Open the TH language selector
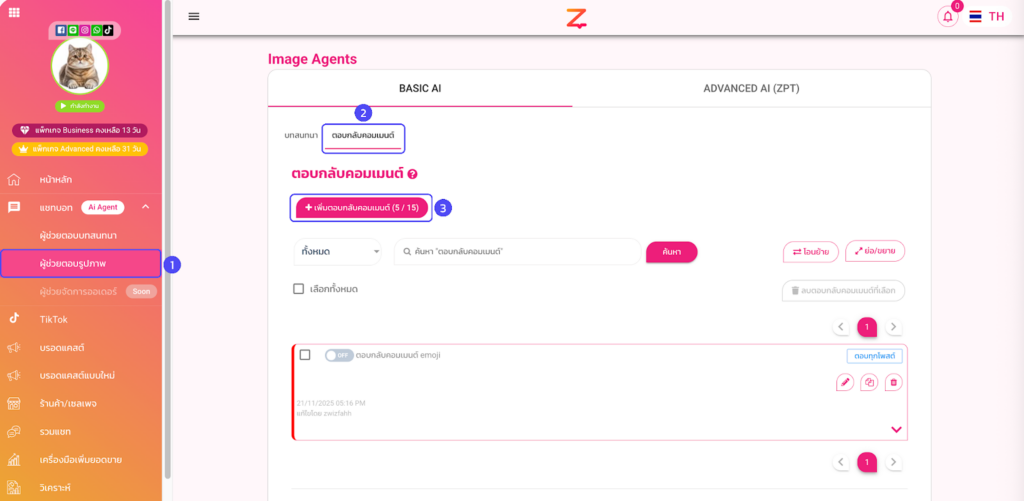Image resolution: width=1024 pixels, height=501 pixels. (987, 16)
